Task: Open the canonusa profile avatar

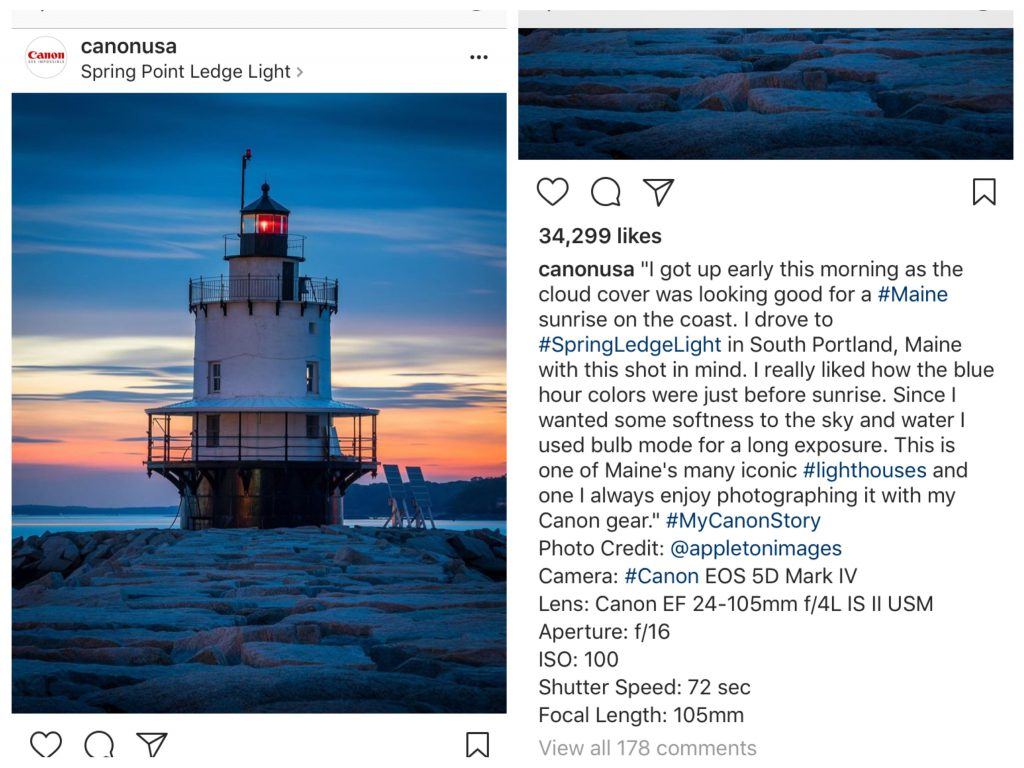Action: coord(46,57)
